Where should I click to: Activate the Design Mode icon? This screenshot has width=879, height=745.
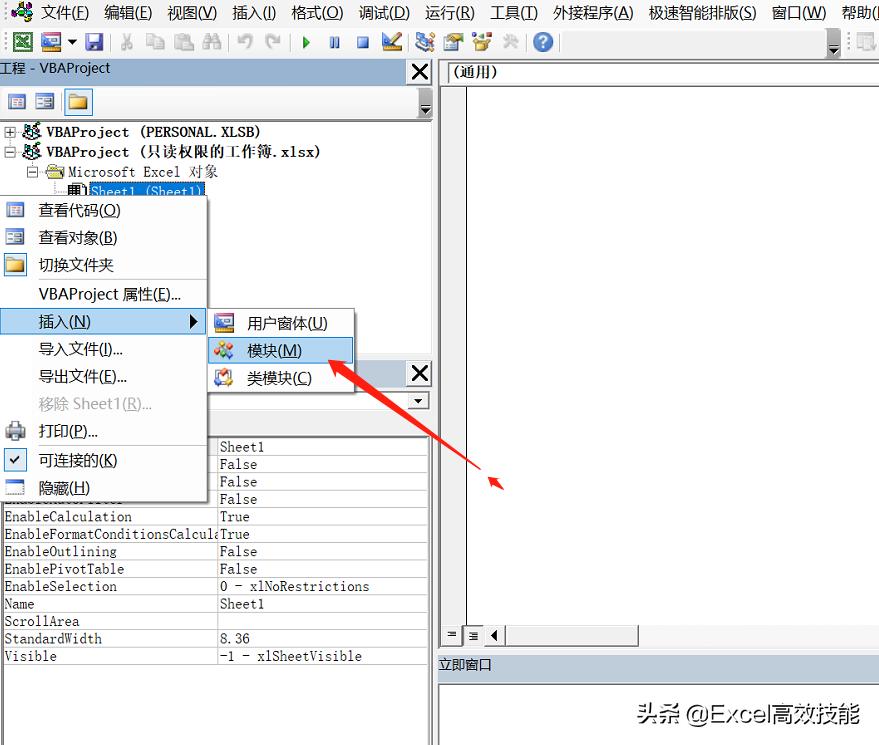[393, 42]
